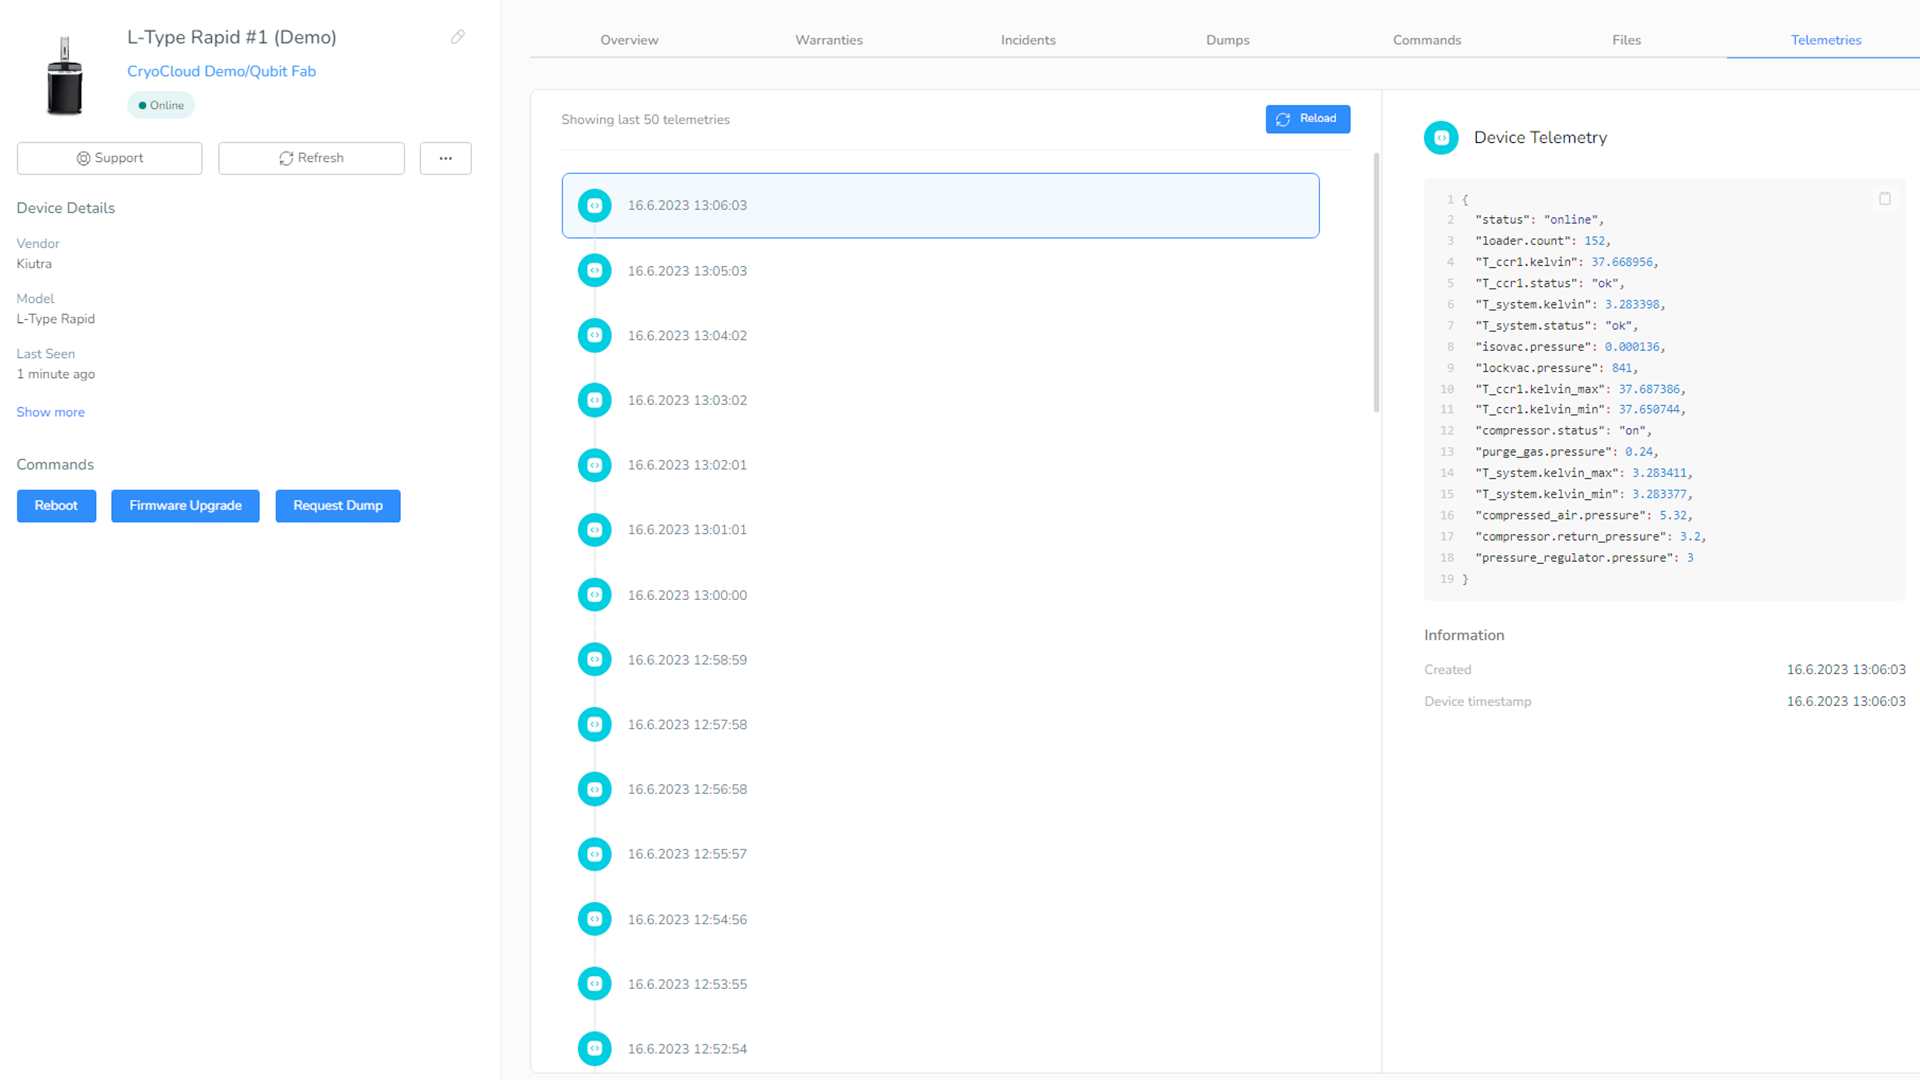Click the three-dot more options icon
Screen dimensions: 1920x1080
(x=446, y=158)
